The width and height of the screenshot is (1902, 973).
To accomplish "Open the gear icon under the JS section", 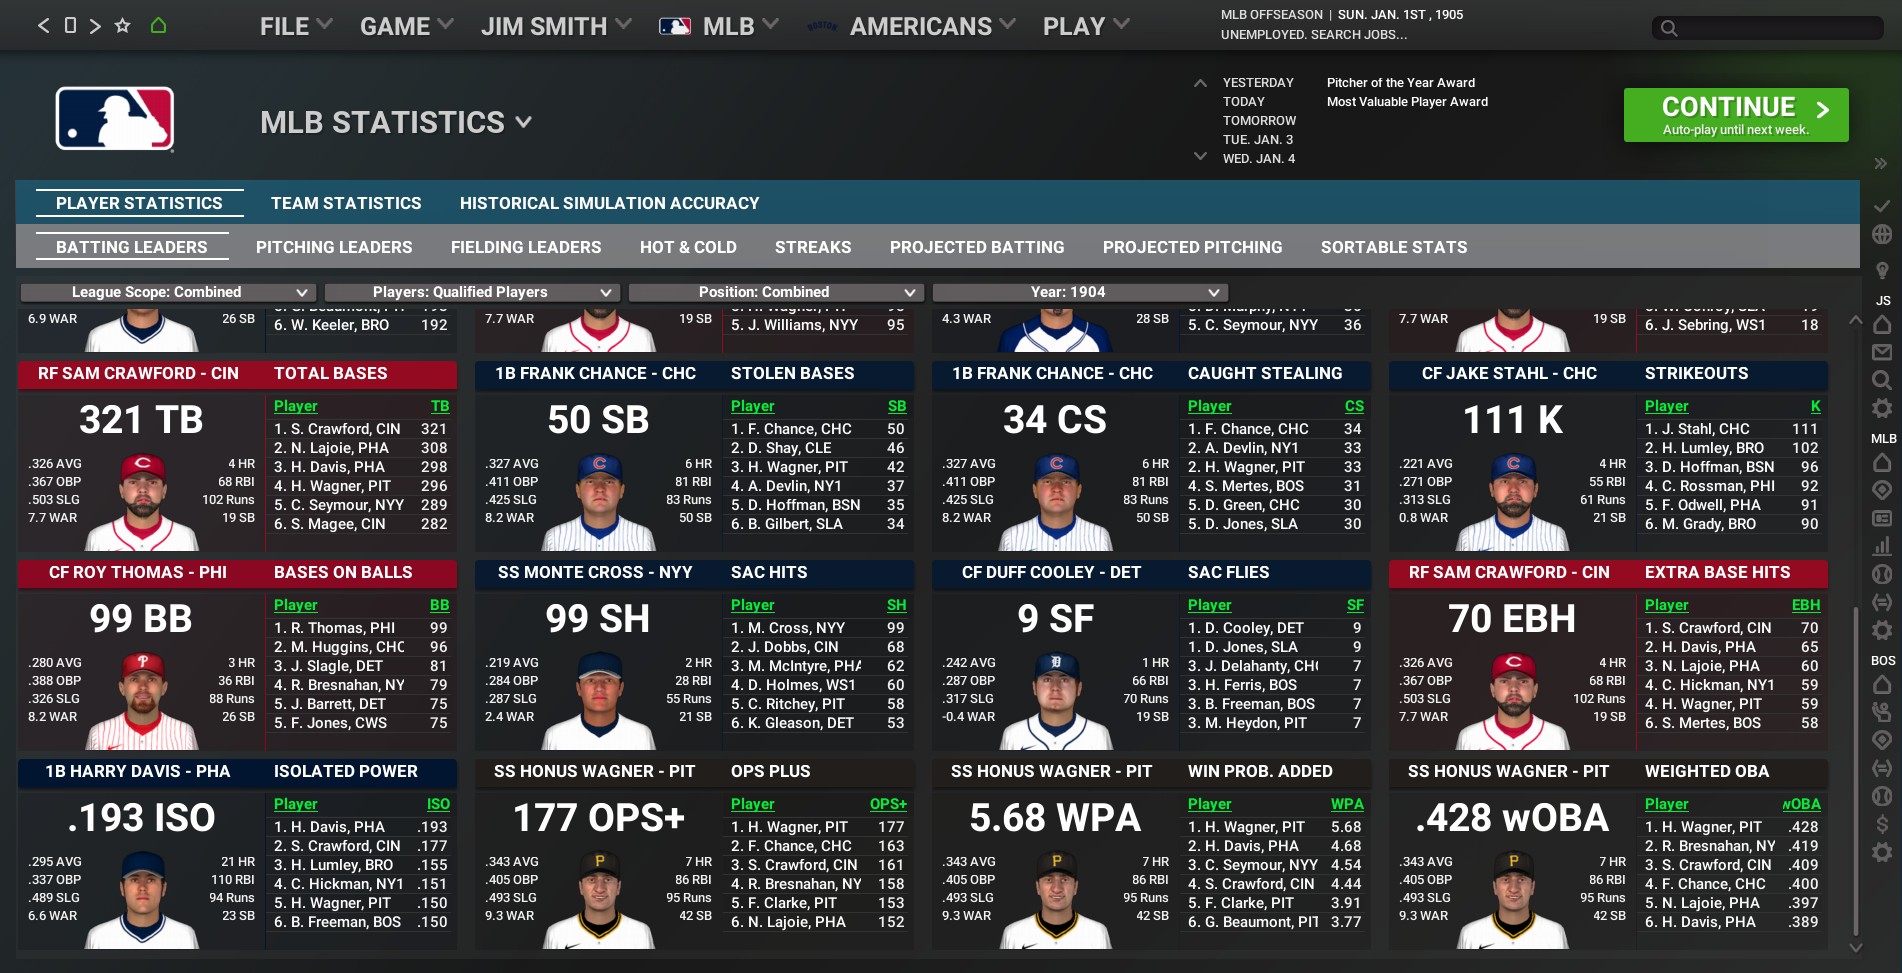I will click(1882, 408).
